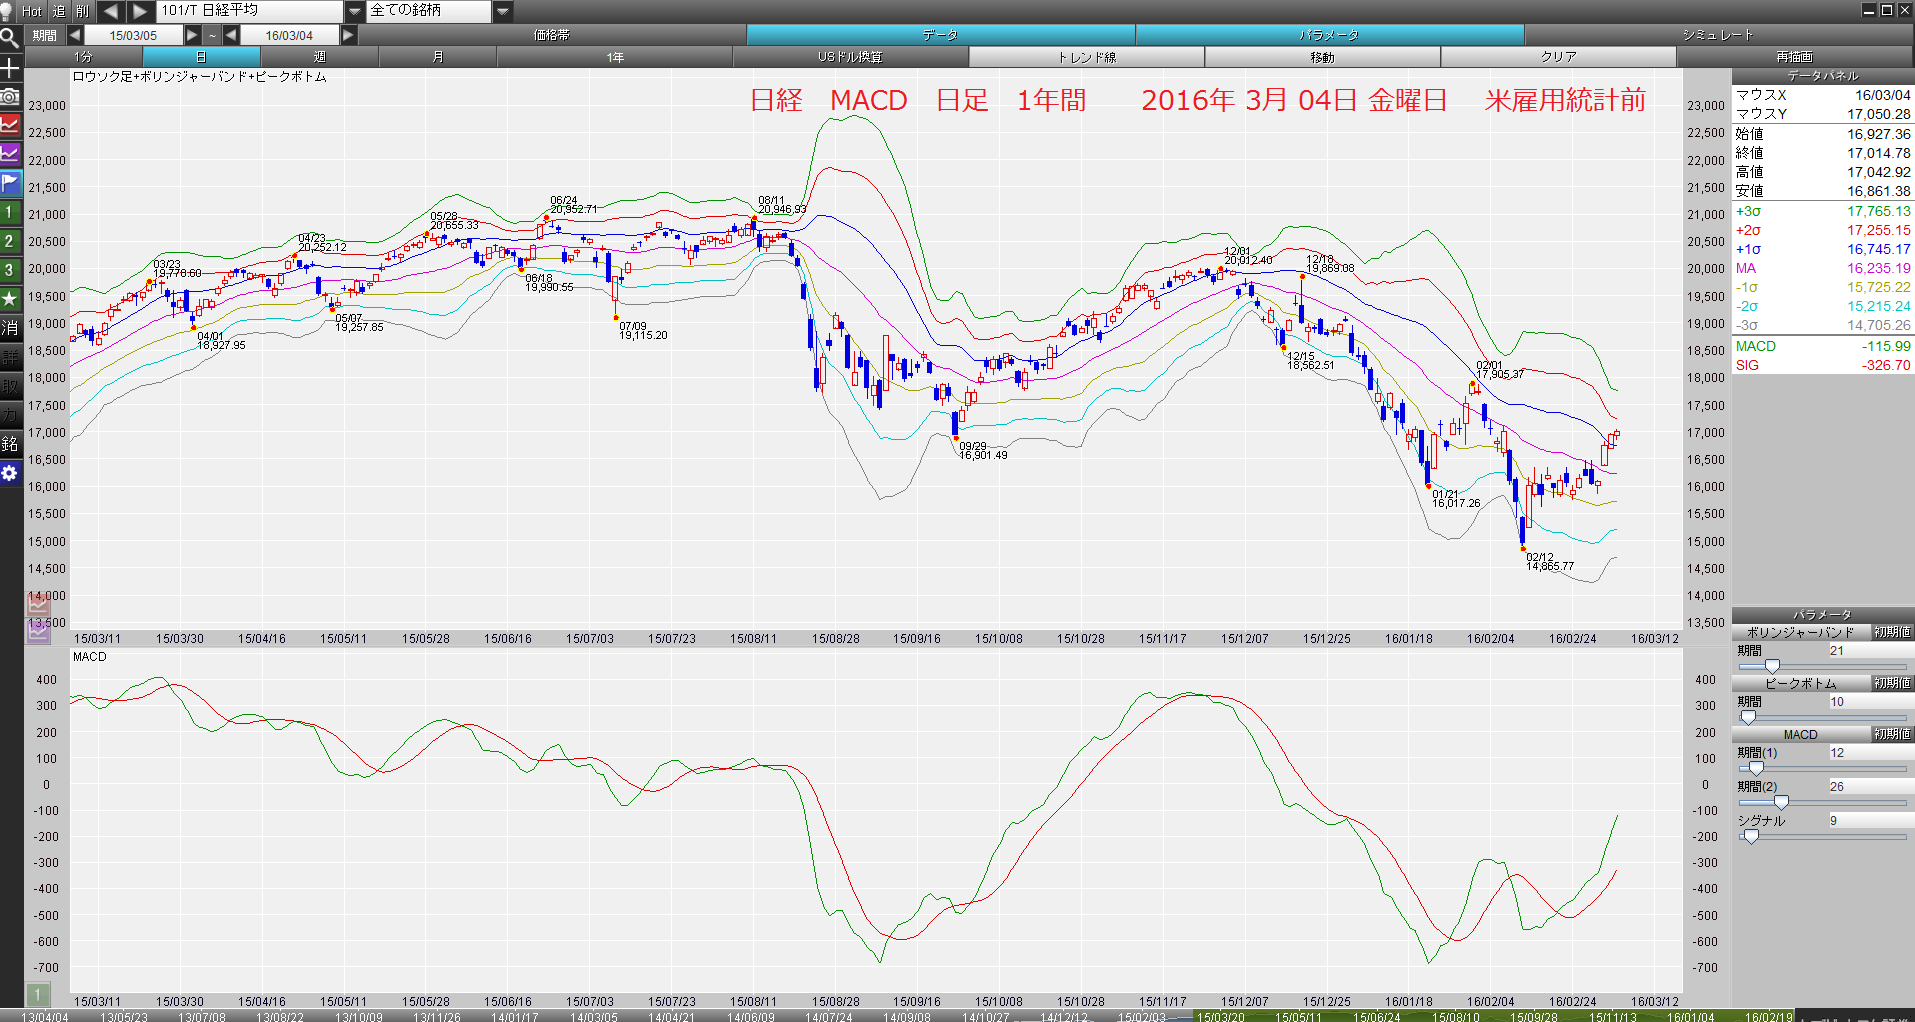Switch to chart layout preset 2

(10, 241)
